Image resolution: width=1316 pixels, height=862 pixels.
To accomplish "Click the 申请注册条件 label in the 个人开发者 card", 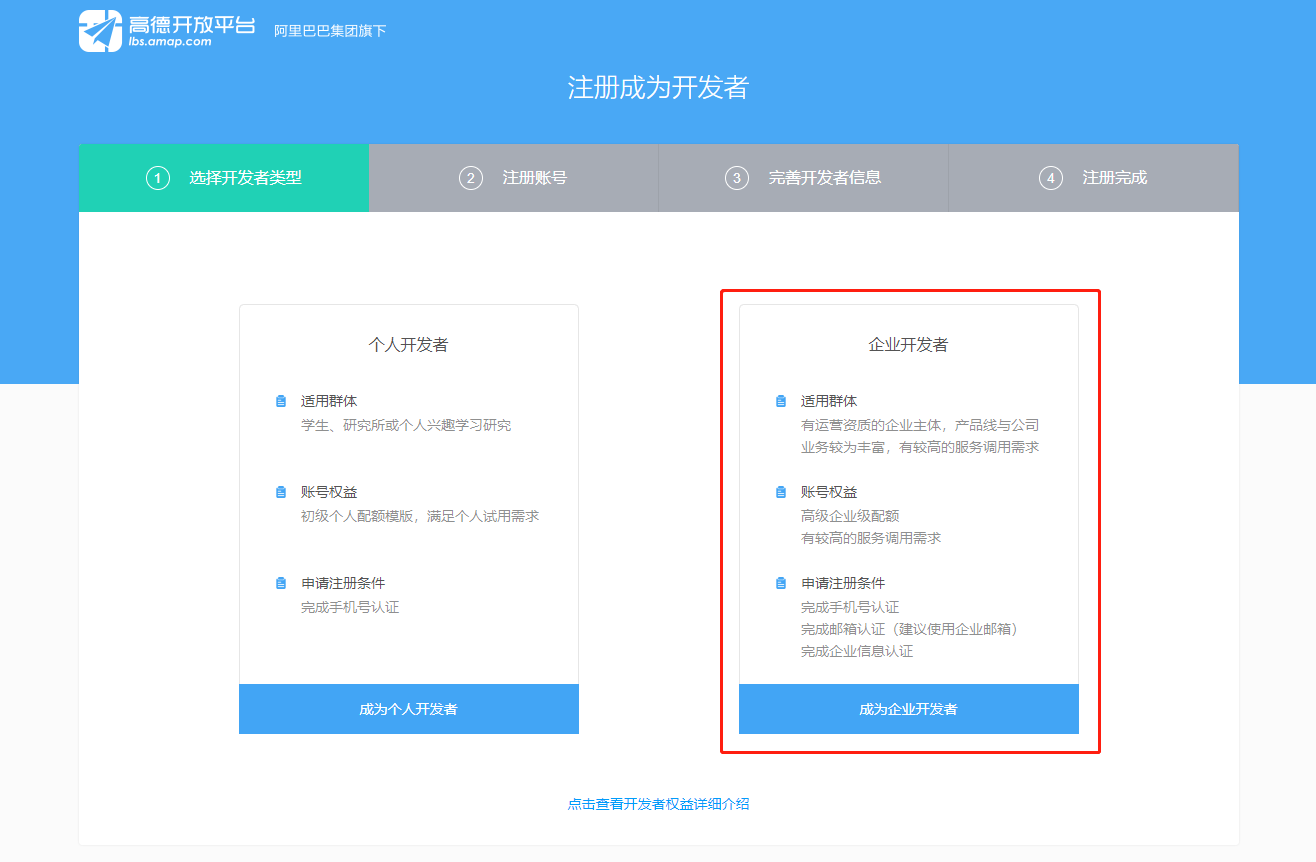I will tap(343, 583).
